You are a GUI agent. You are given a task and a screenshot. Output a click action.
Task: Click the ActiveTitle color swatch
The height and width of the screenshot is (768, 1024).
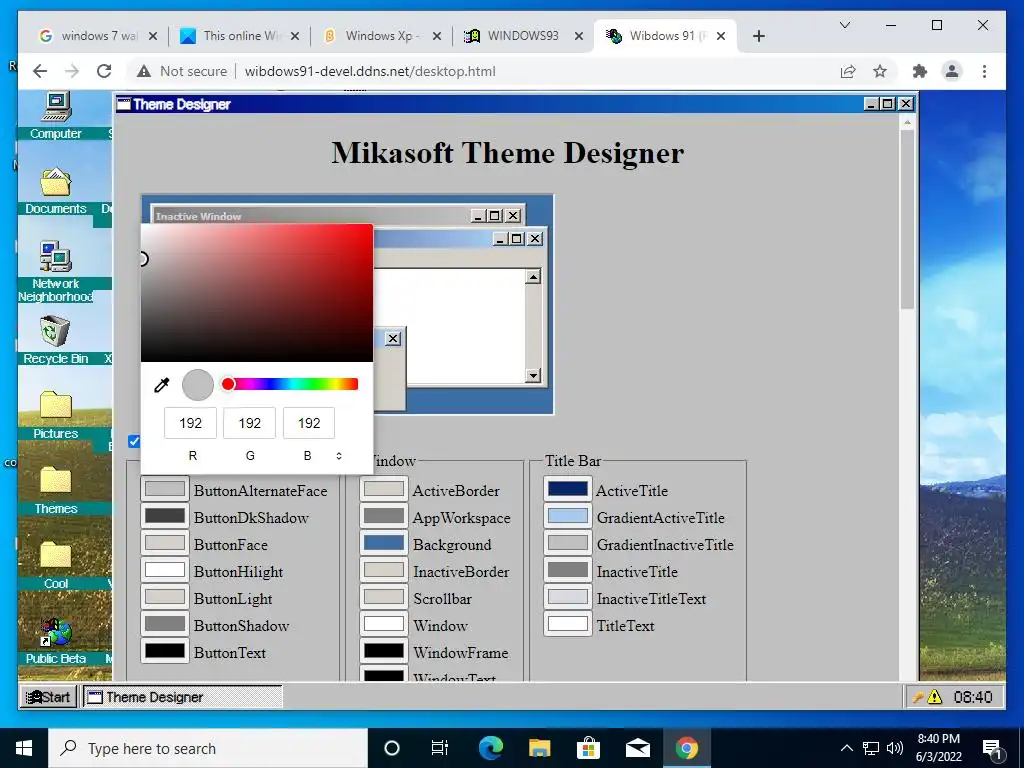[x=568, y=489]
